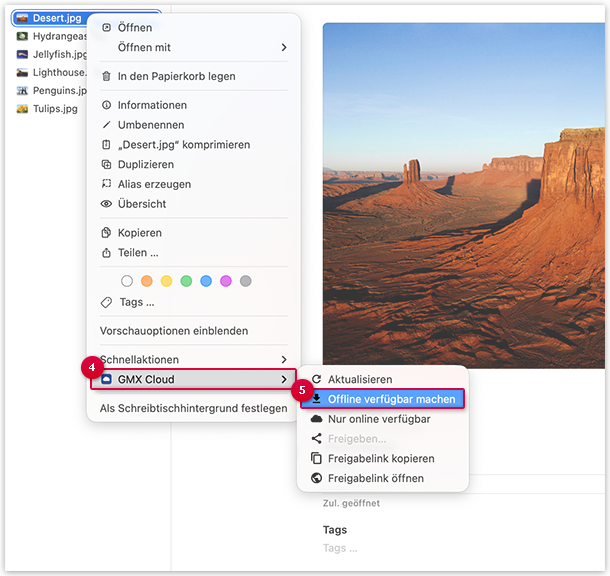This screenshot has height=576, width=610.
Task: Click the share-nodes icon beside Freigeben
Action: pyautogui.click(x=317, y=438)
